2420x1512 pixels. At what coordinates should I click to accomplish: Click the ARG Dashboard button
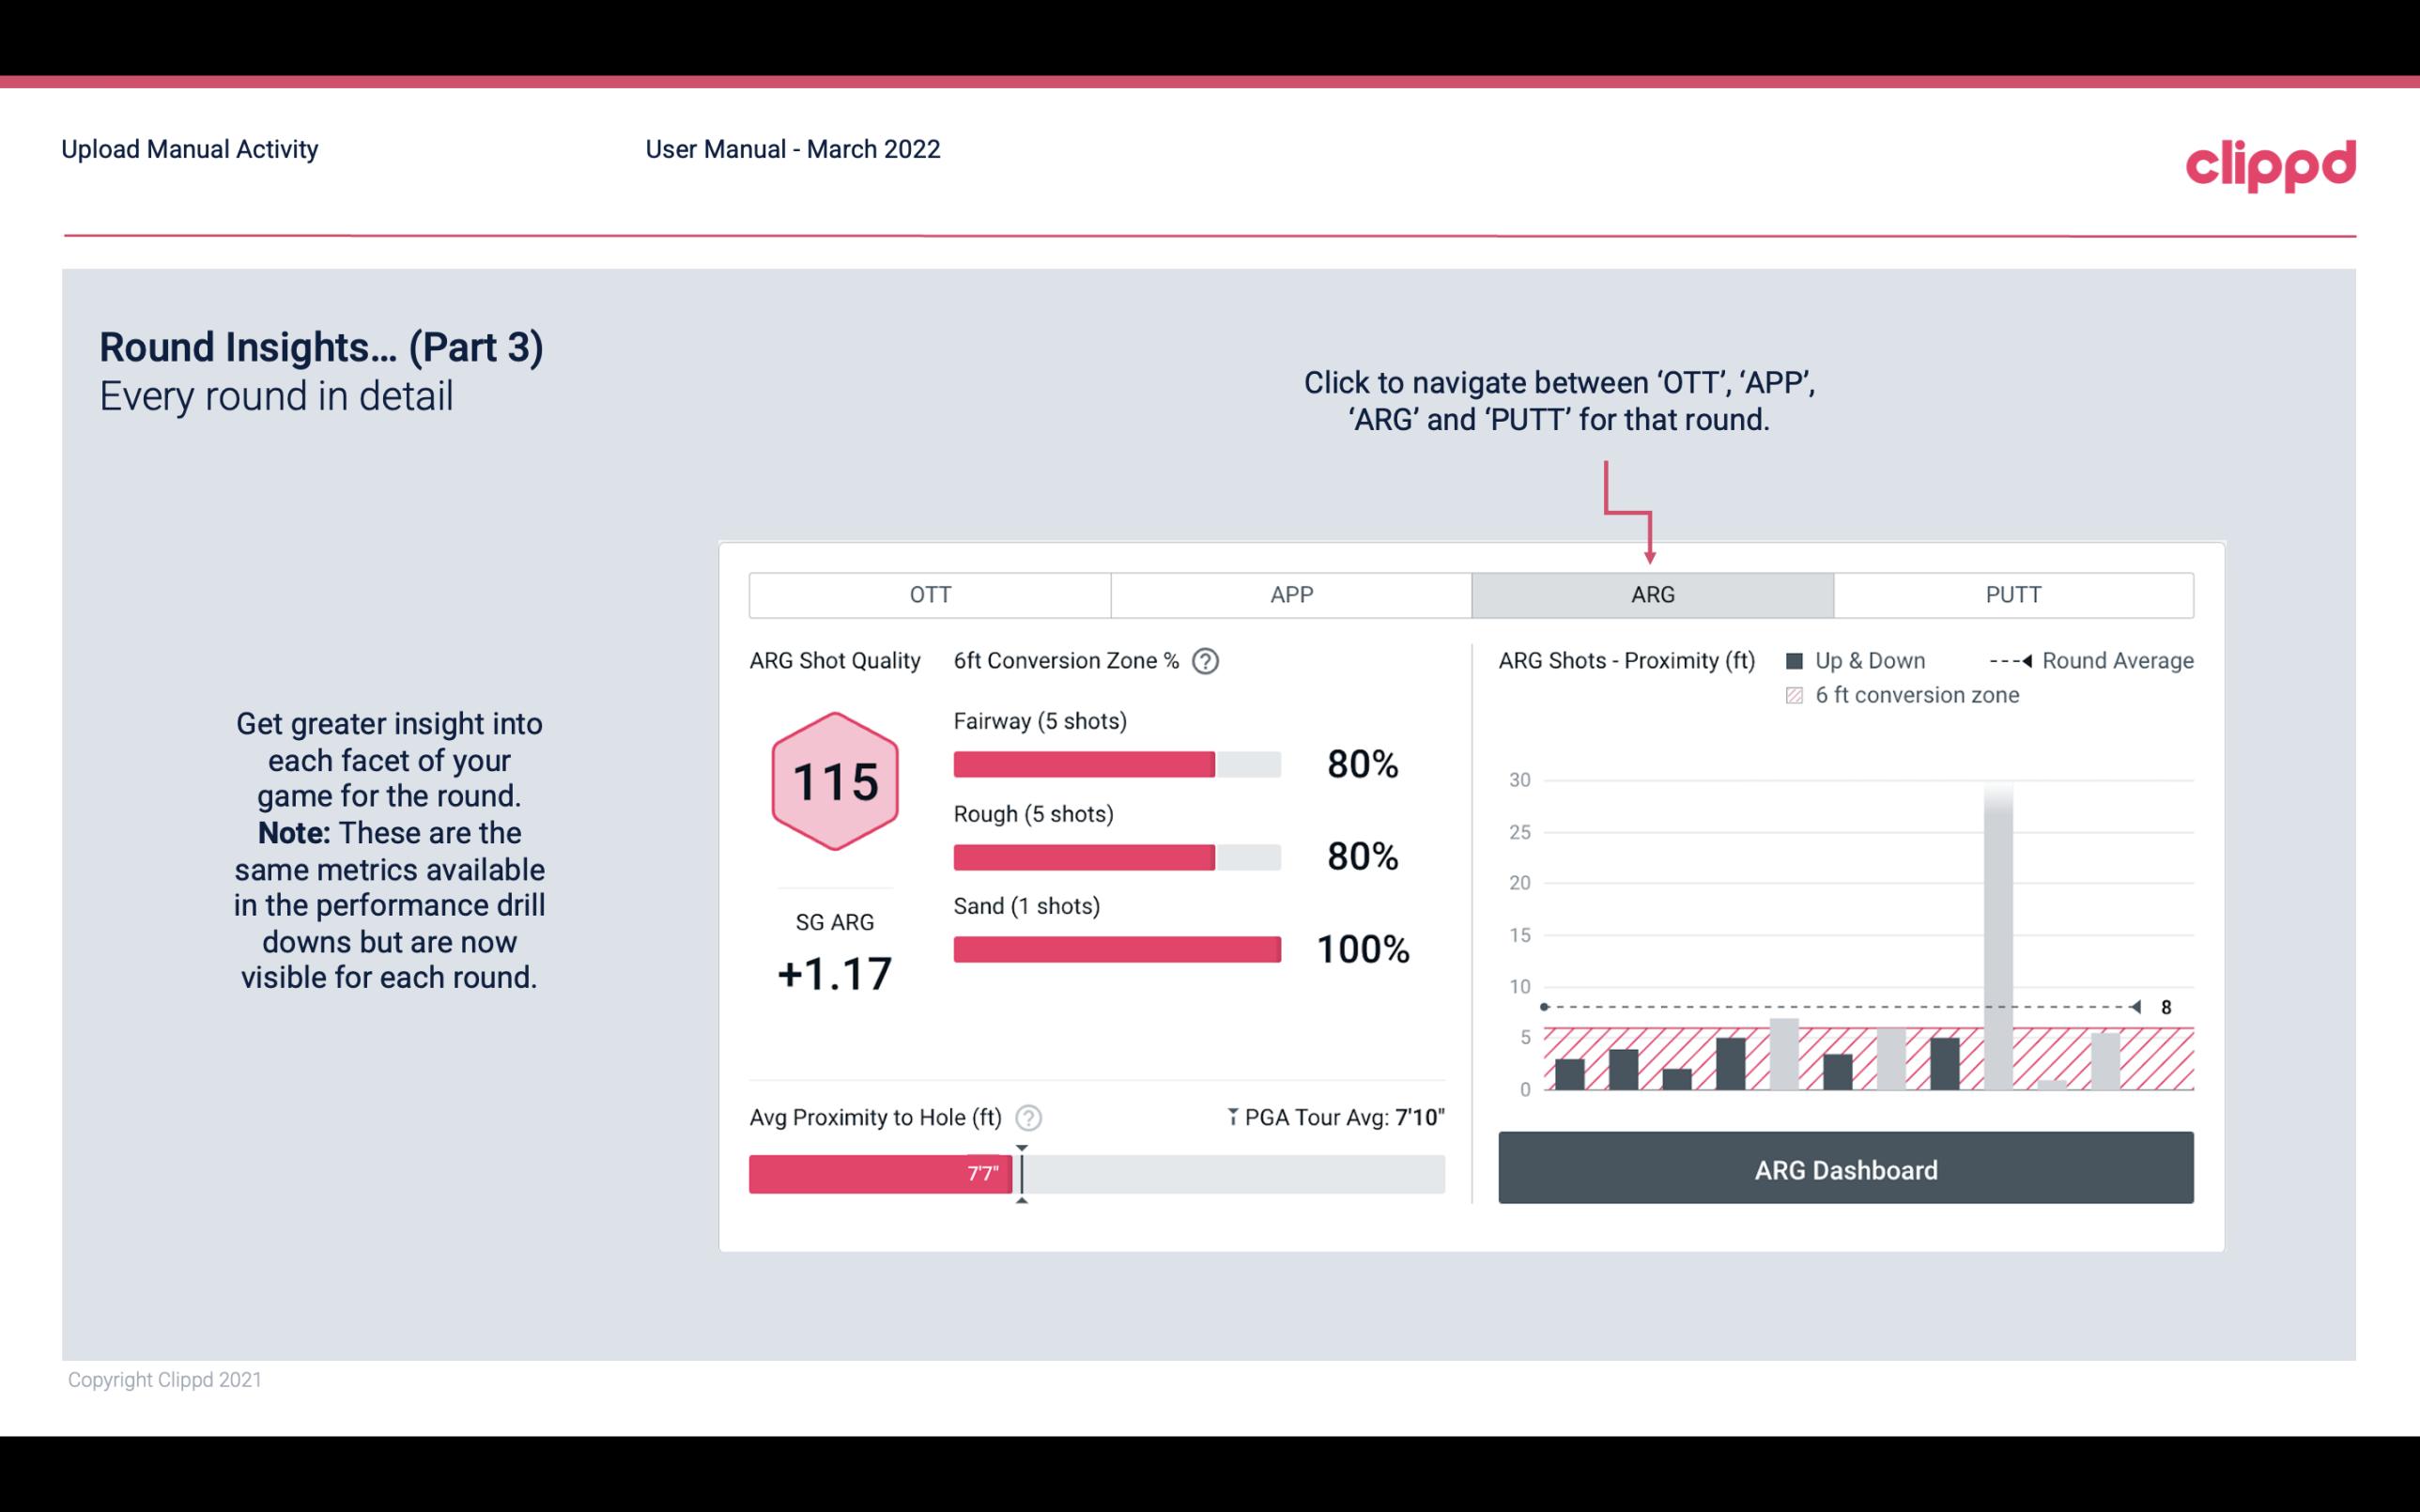[1845, 1169]
